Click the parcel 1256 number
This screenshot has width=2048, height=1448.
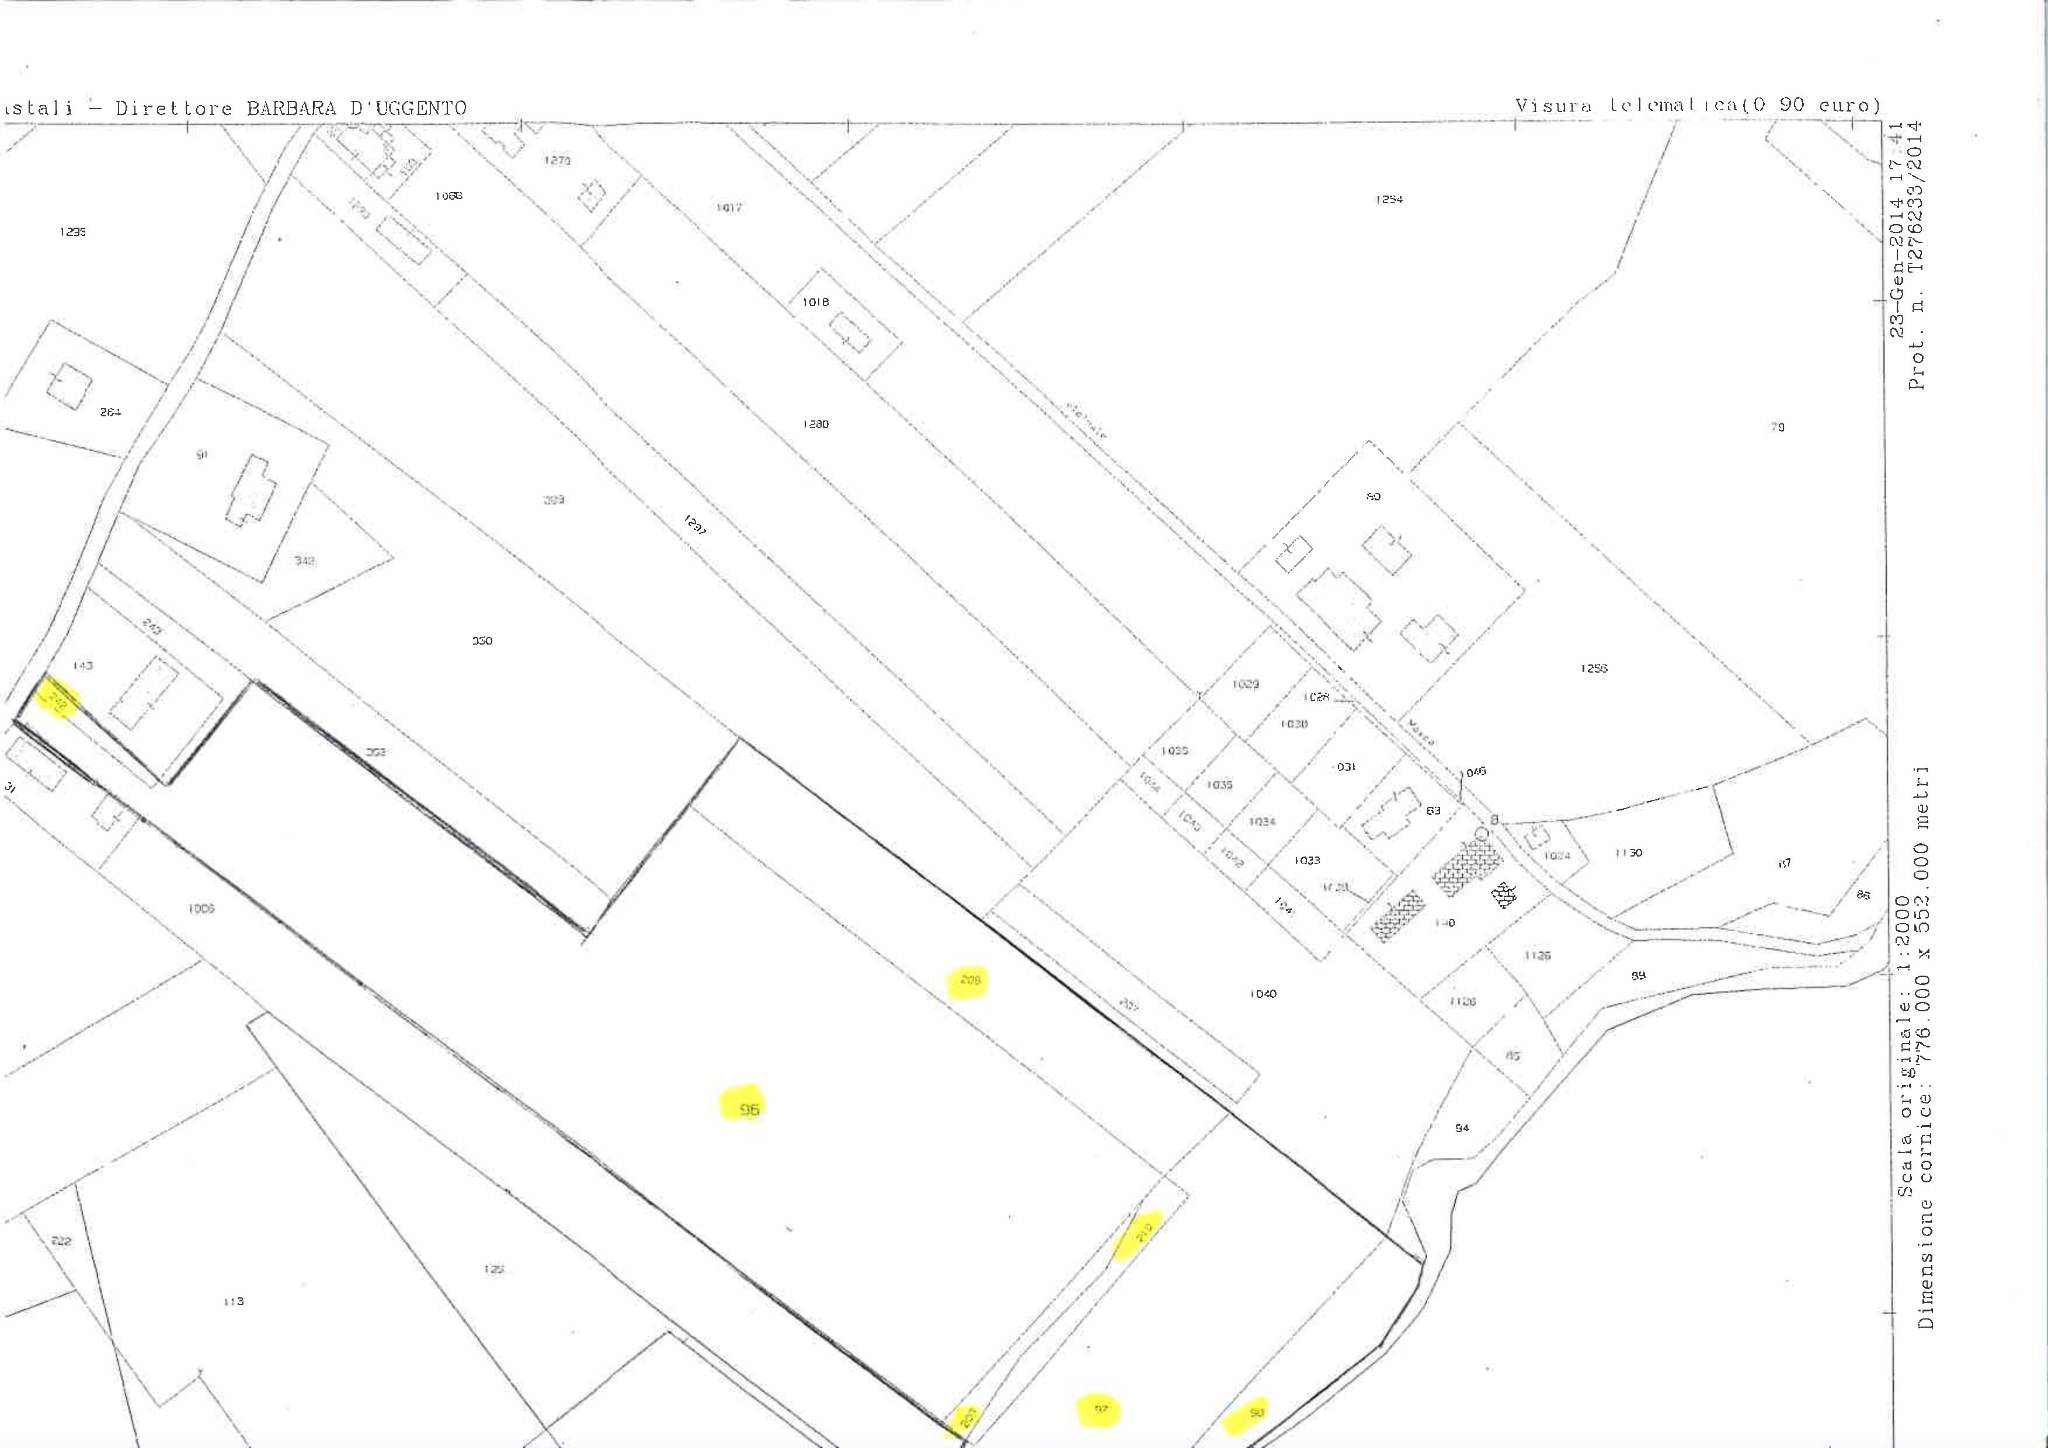(1594, 668)
